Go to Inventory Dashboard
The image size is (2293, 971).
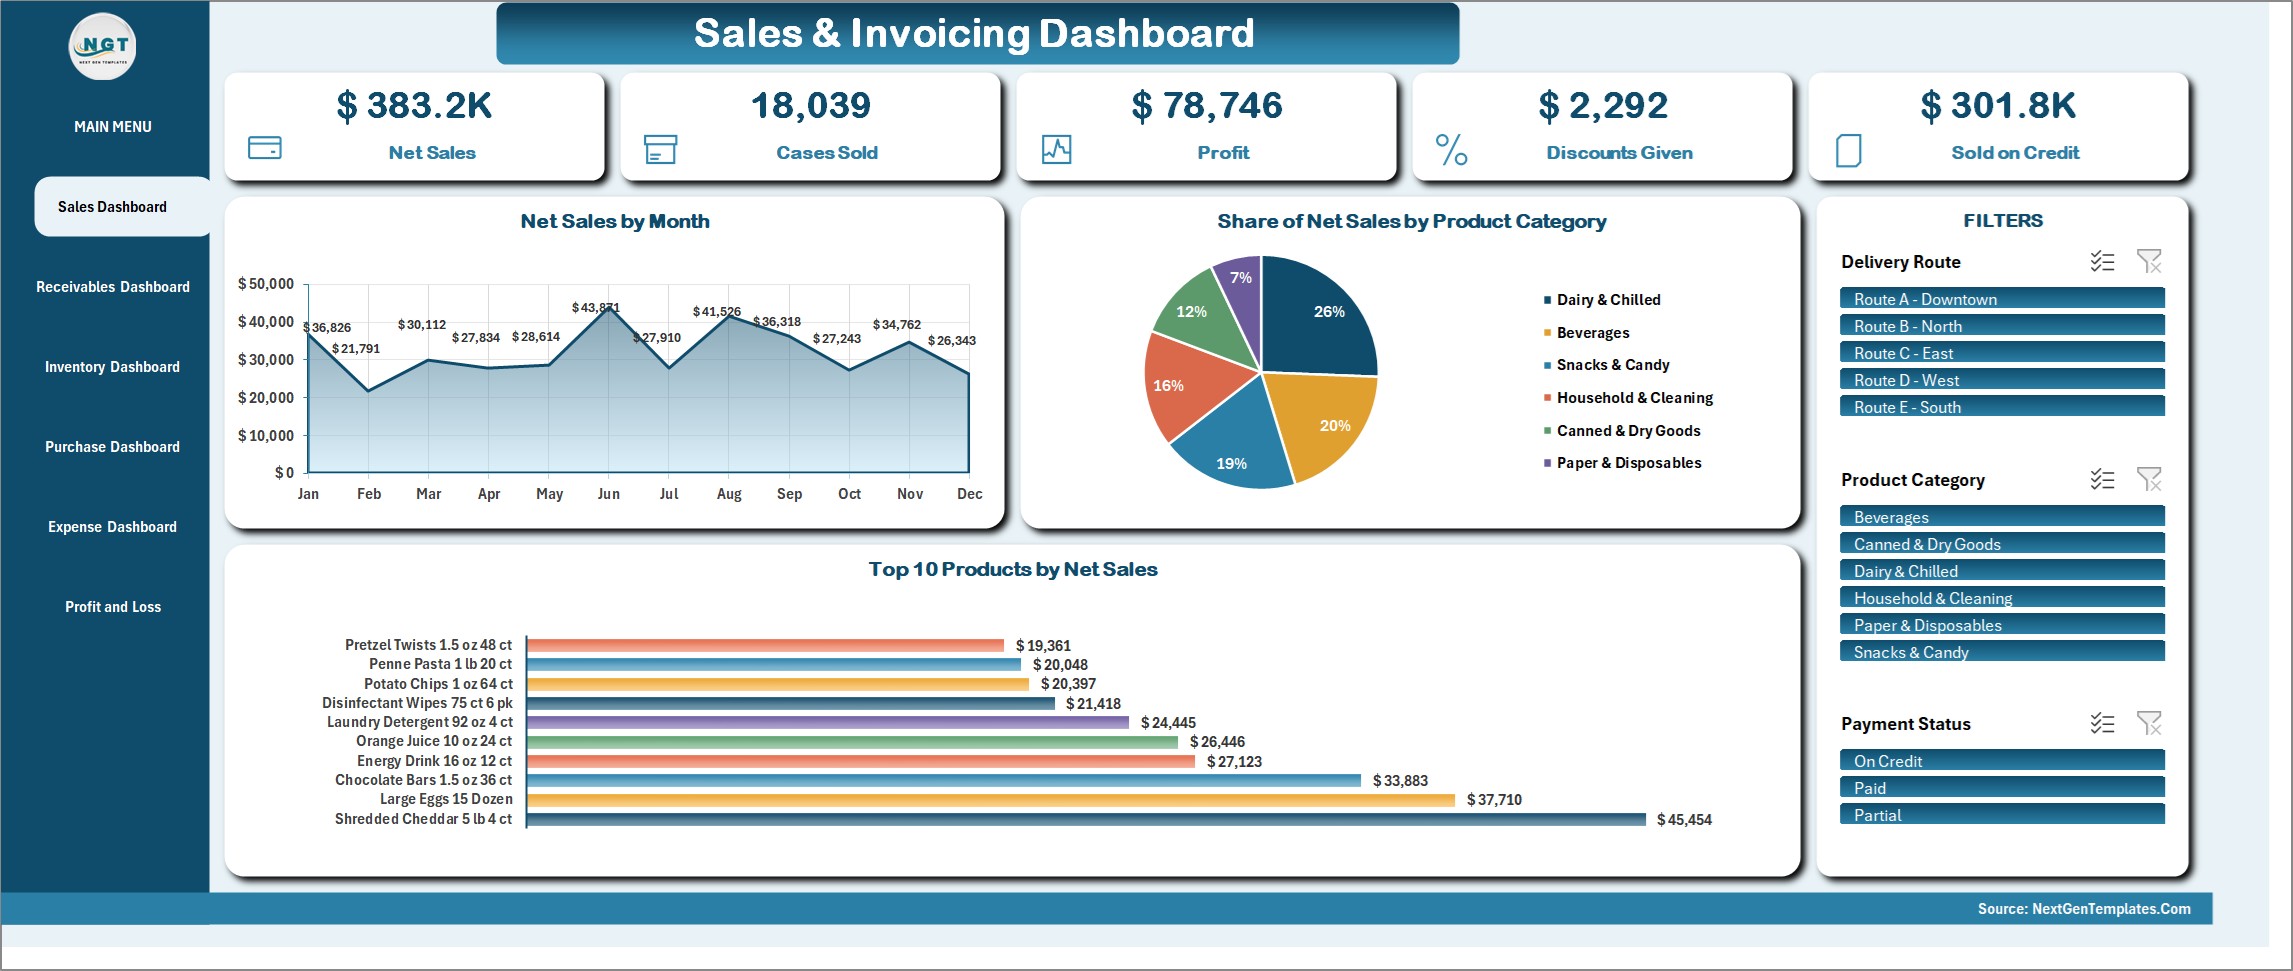(x=112, y=367)
